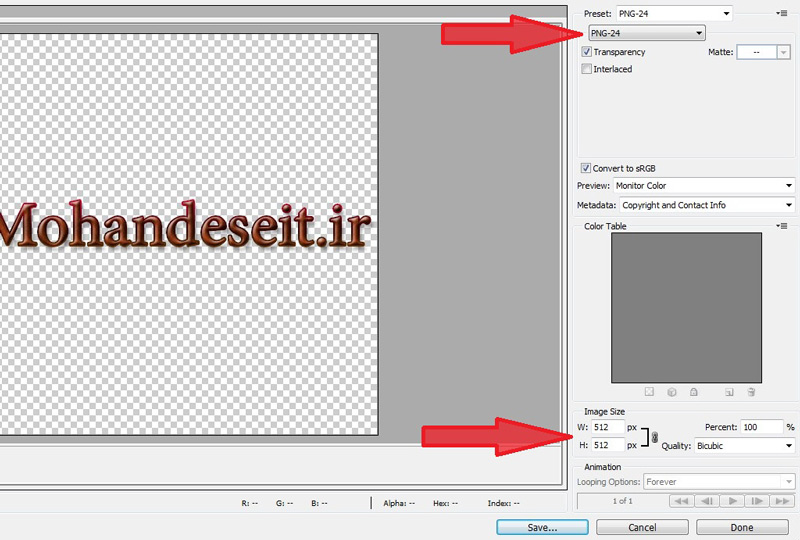The height and width of the screenshot is (540, 800).
Task: Click the 'Index: --' readout in status bar
Action: pos(503,503)
